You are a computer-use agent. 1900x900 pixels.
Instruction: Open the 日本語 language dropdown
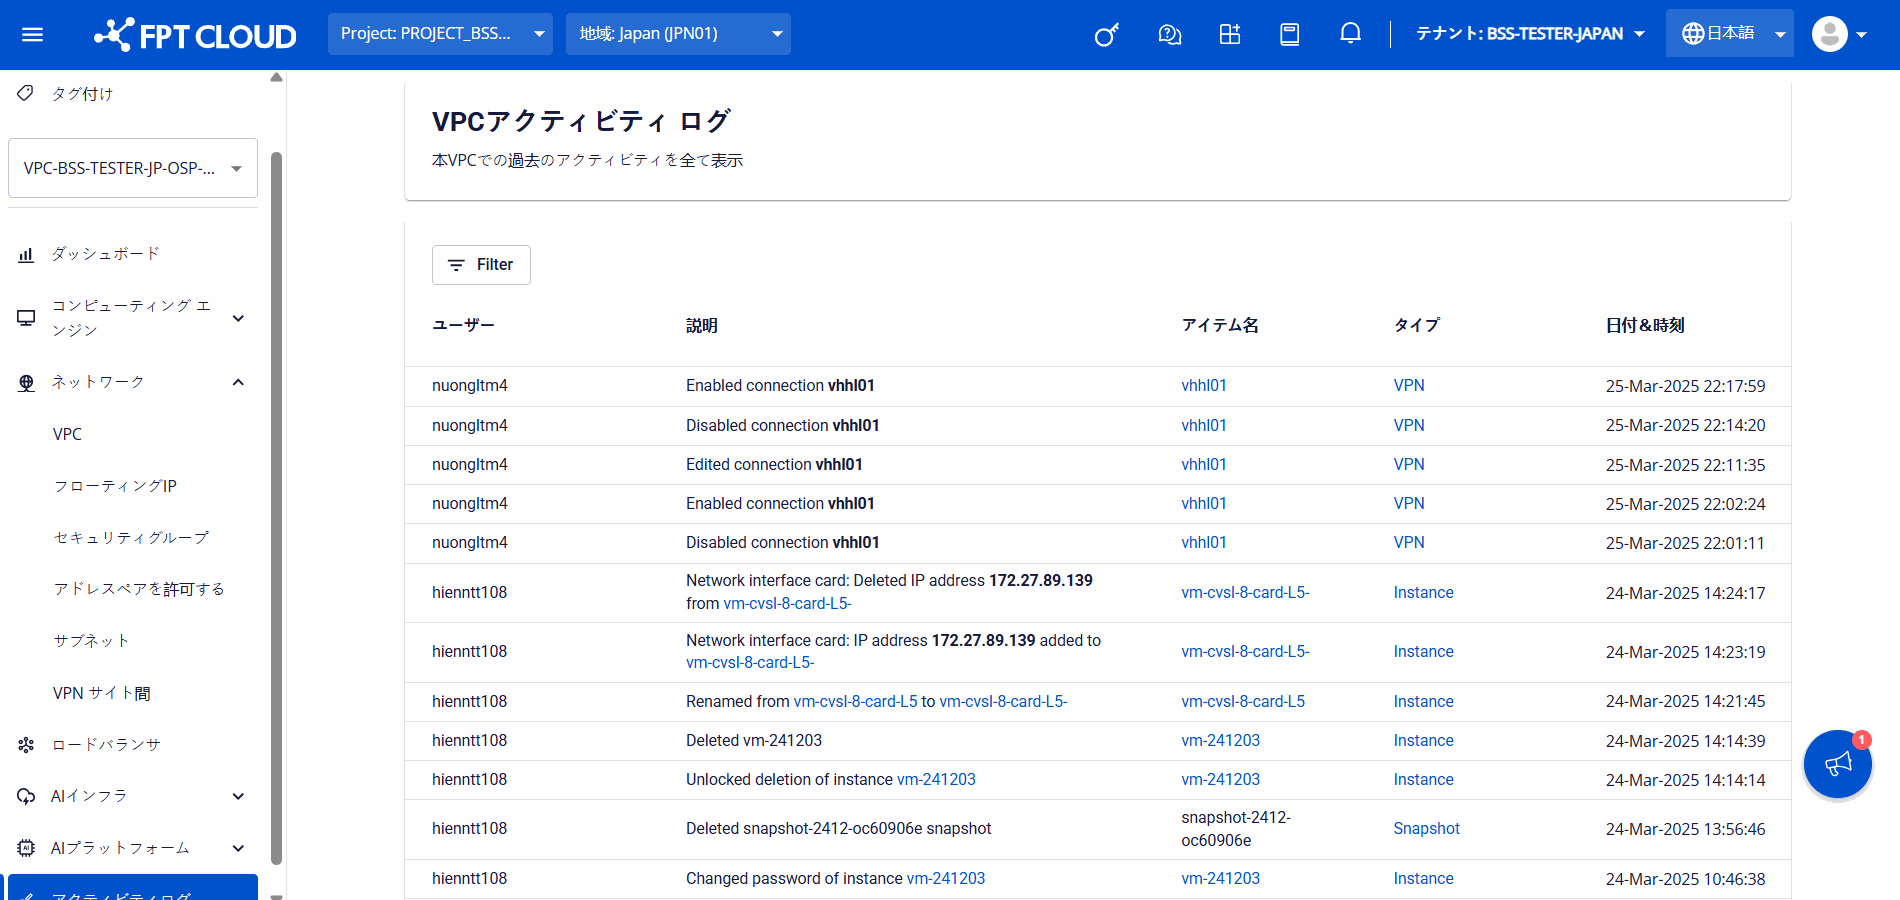[x=1730, y=34]
